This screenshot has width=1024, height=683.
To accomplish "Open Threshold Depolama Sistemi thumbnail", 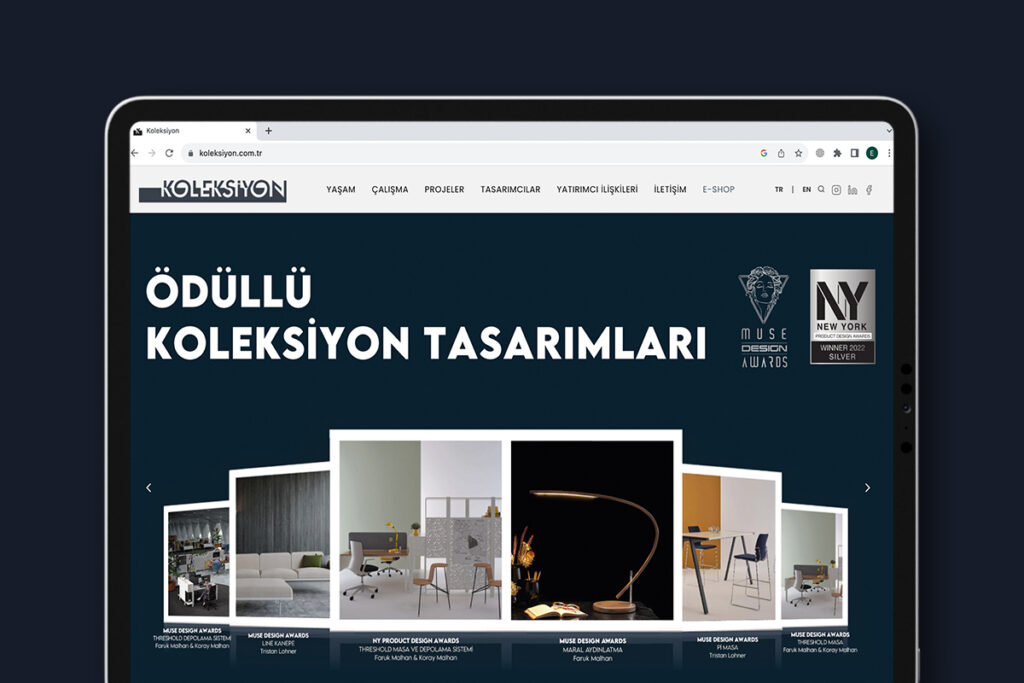I will click(198, 563).
